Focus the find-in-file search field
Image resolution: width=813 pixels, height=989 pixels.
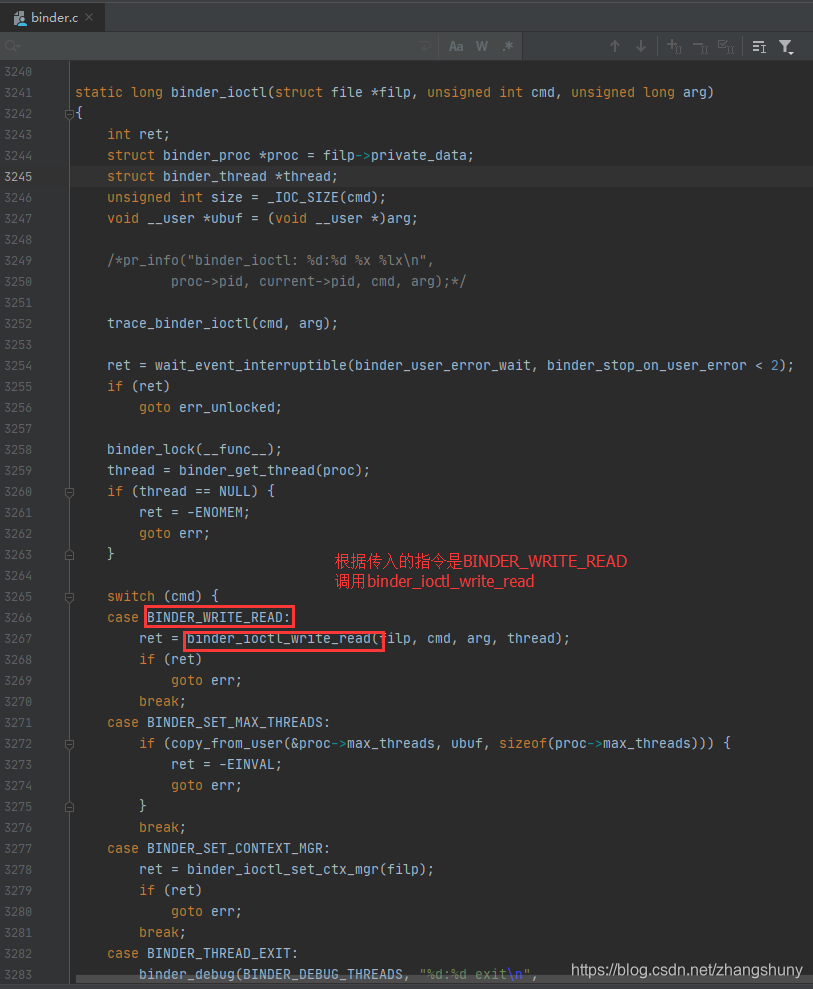point(218,46)
